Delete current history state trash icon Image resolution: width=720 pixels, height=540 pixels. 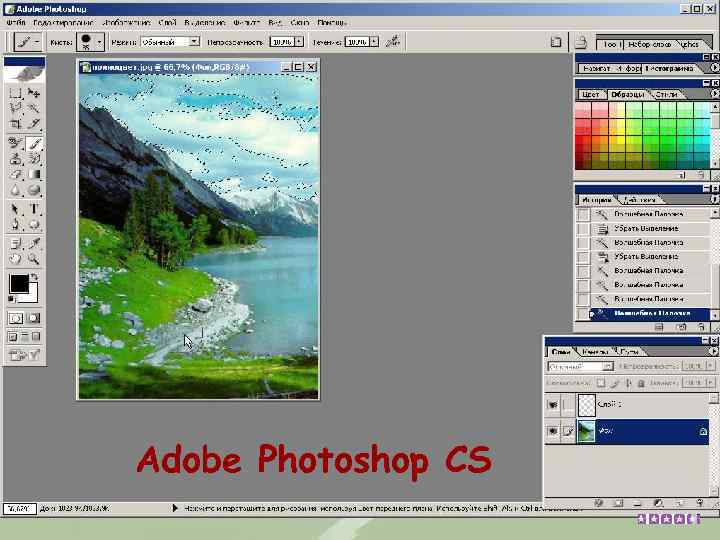coord(701,327)
